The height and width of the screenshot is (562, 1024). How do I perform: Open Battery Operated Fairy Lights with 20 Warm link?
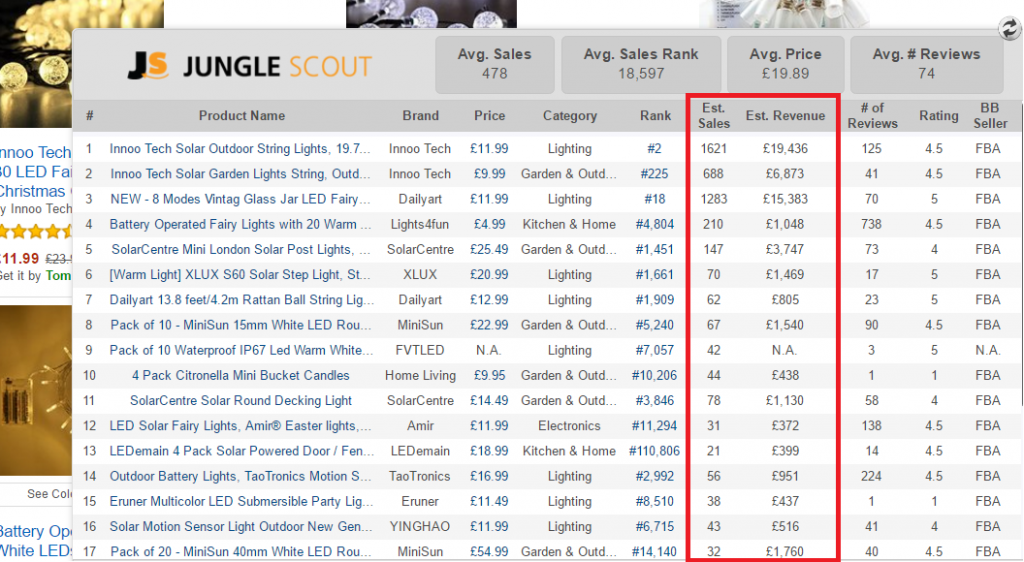[240, 225]
